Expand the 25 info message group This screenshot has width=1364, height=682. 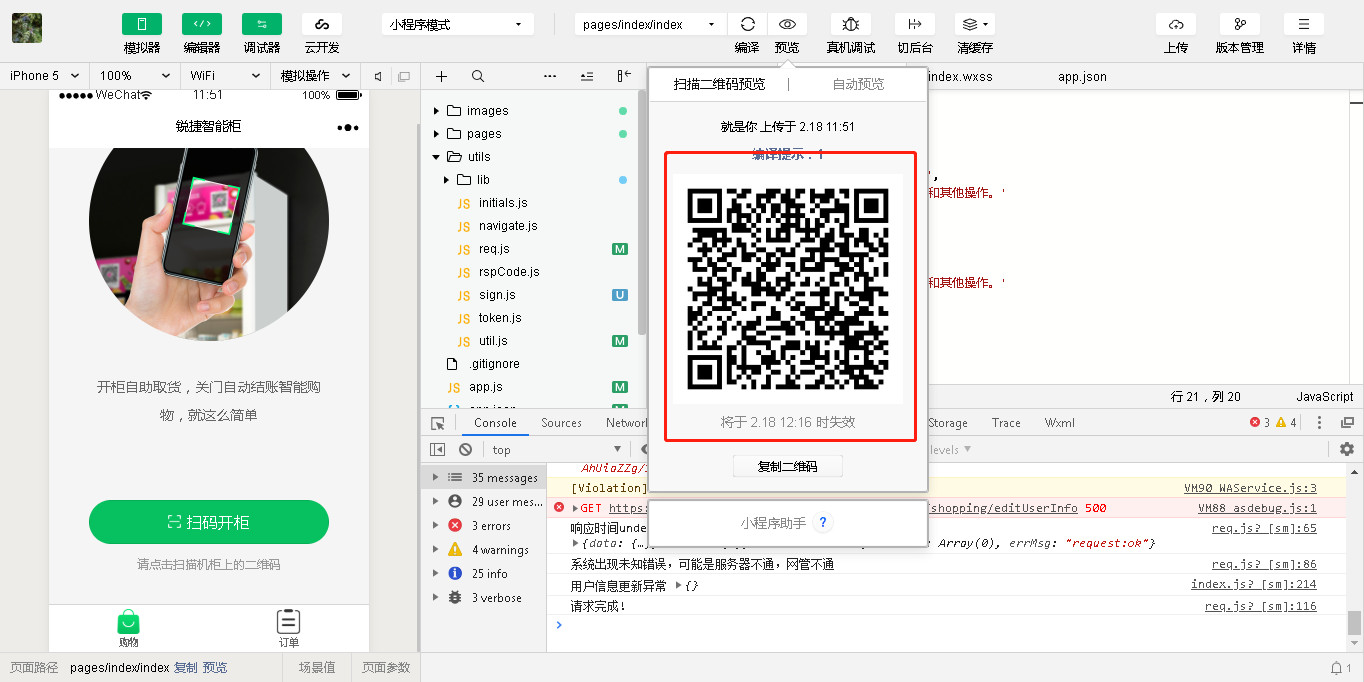pos(435,574)
